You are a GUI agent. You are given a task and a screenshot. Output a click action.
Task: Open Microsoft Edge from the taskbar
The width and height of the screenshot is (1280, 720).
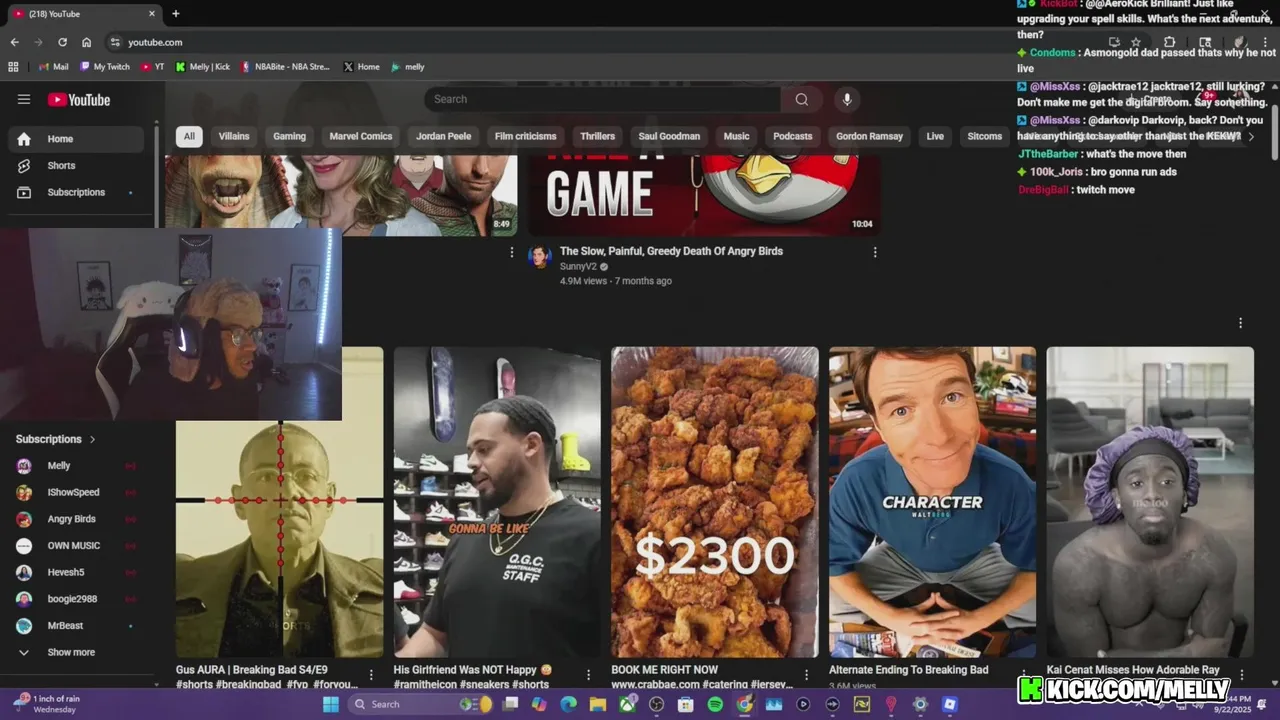pyautogui.click(x=568, y=704)
